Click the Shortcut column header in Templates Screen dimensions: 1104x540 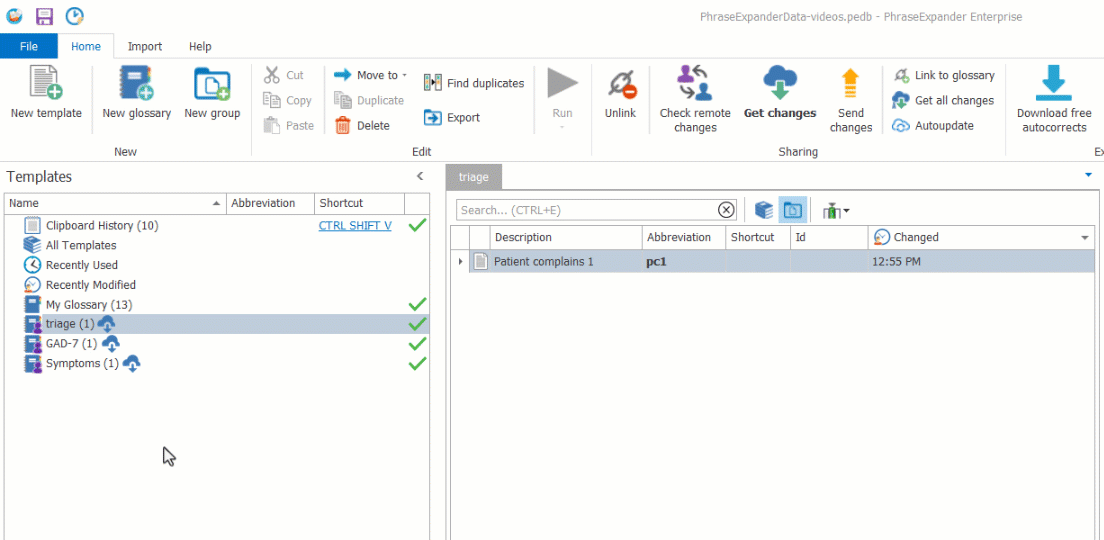point(360,203)
